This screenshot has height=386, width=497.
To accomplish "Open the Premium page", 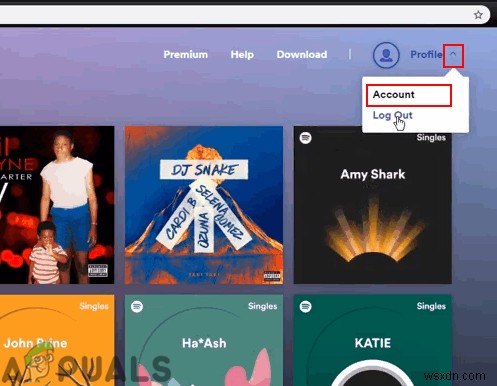I will click(186, 54).
